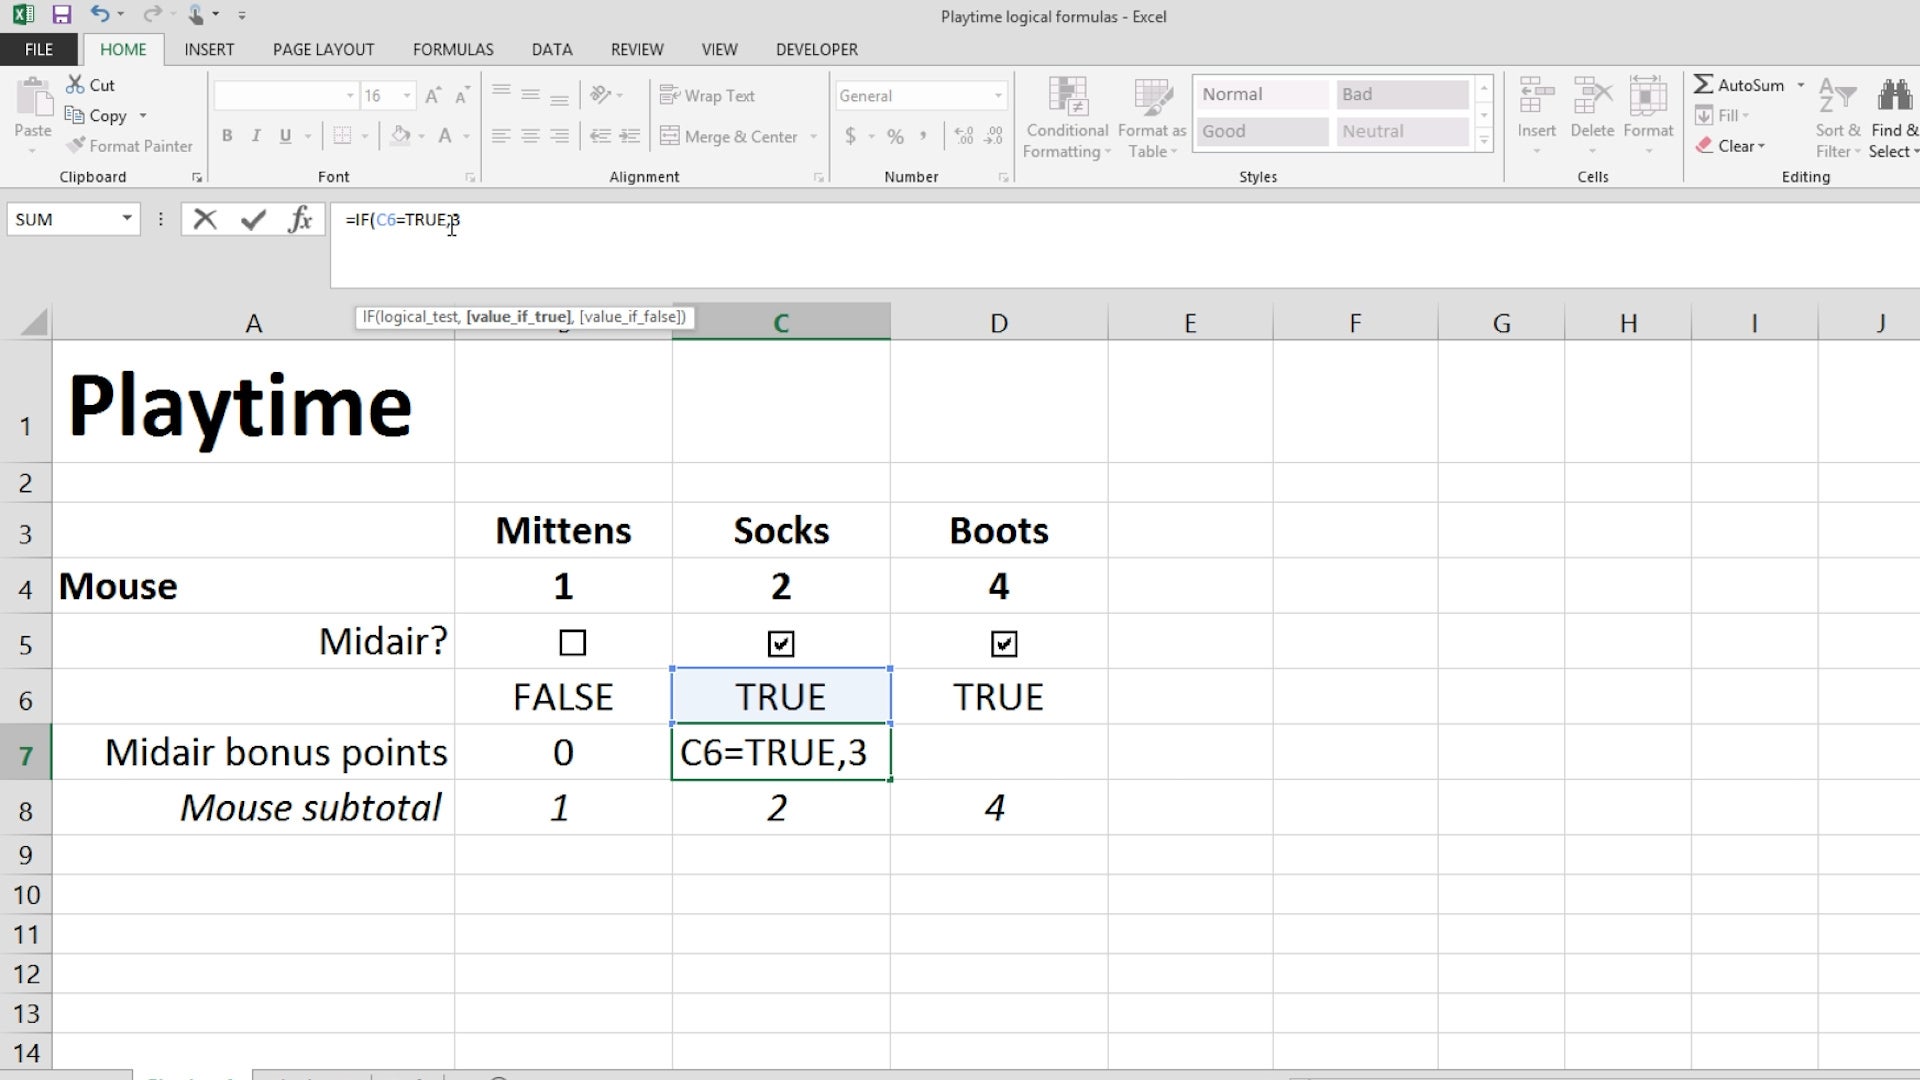Expand the font size dropdown showing 16
Viewport: 1920px width, 1080px height.
407,96
